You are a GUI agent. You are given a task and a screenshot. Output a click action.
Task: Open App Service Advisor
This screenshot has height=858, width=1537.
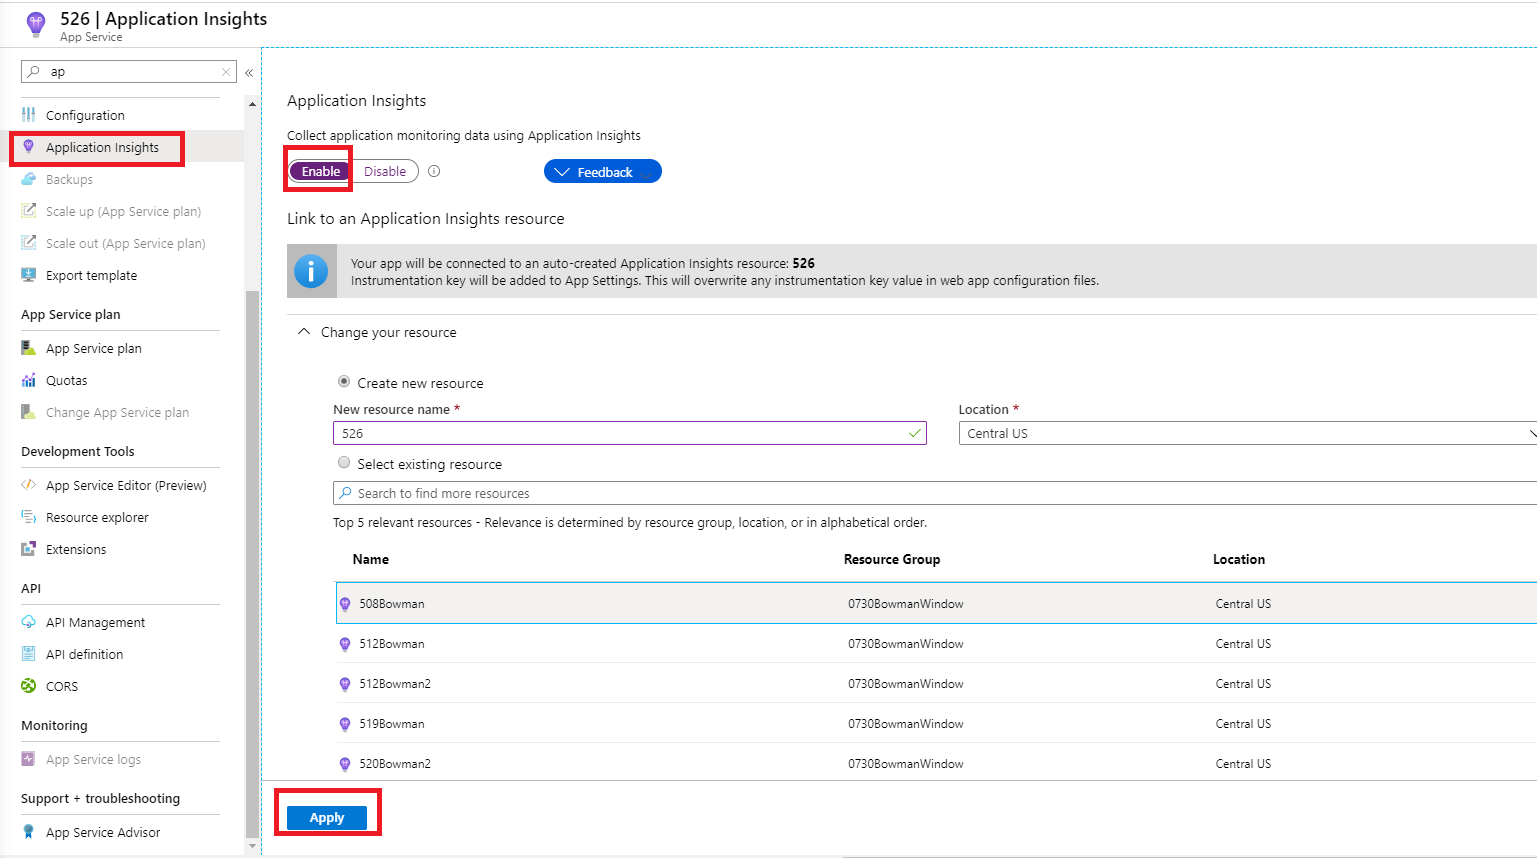(x=103, y=831)
